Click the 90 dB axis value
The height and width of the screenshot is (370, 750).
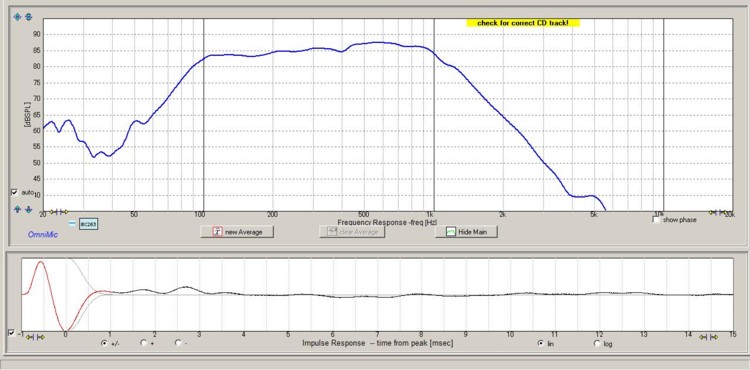(x=37, y=34)
